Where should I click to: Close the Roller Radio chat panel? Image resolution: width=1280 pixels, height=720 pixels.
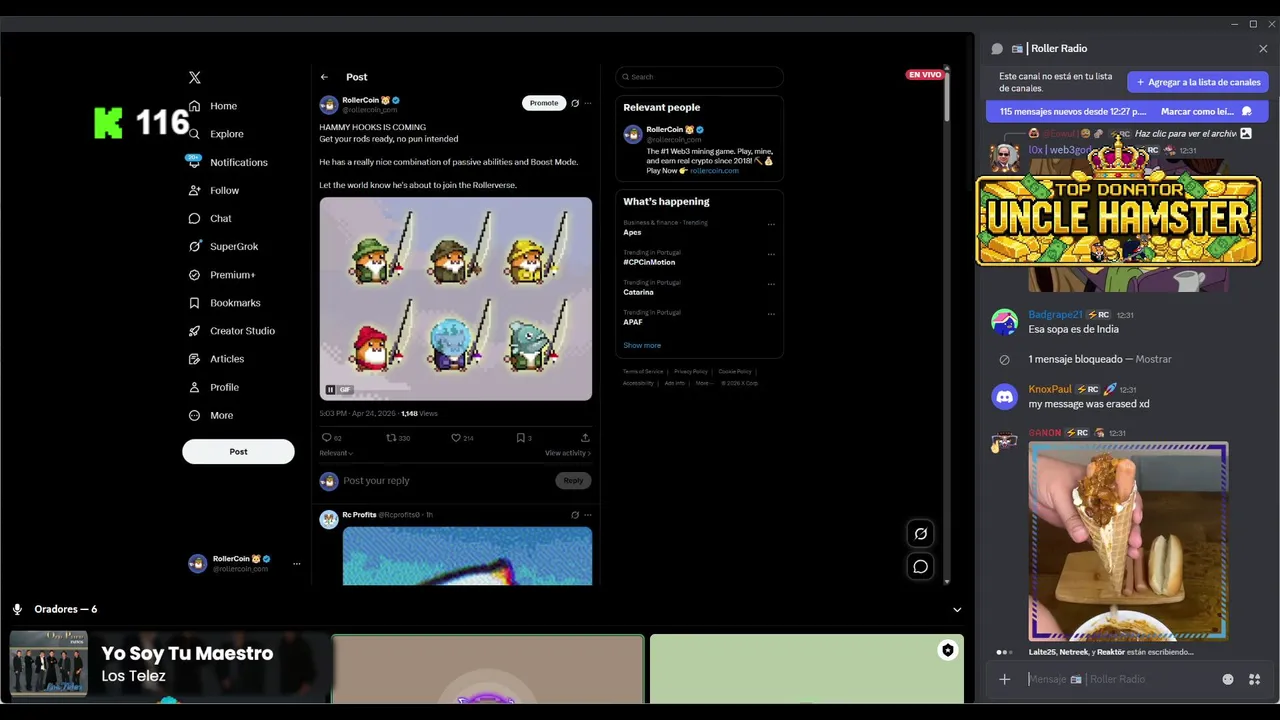[x=1263, y=49]
